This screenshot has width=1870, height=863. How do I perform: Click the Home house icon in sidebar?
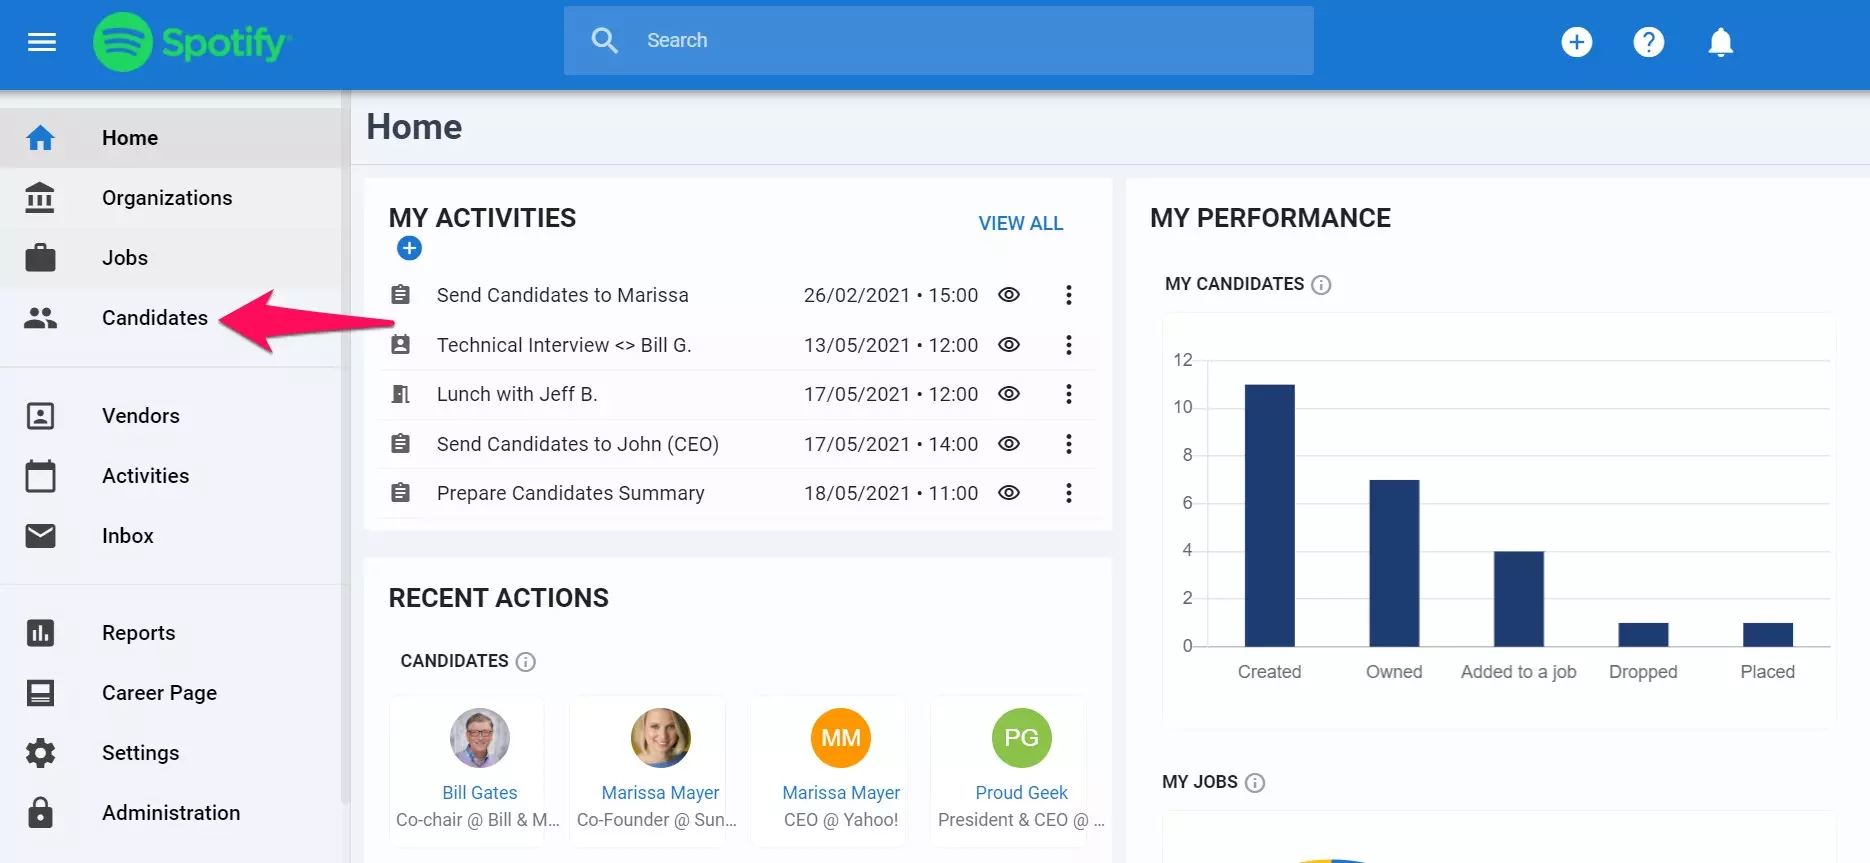40,138
